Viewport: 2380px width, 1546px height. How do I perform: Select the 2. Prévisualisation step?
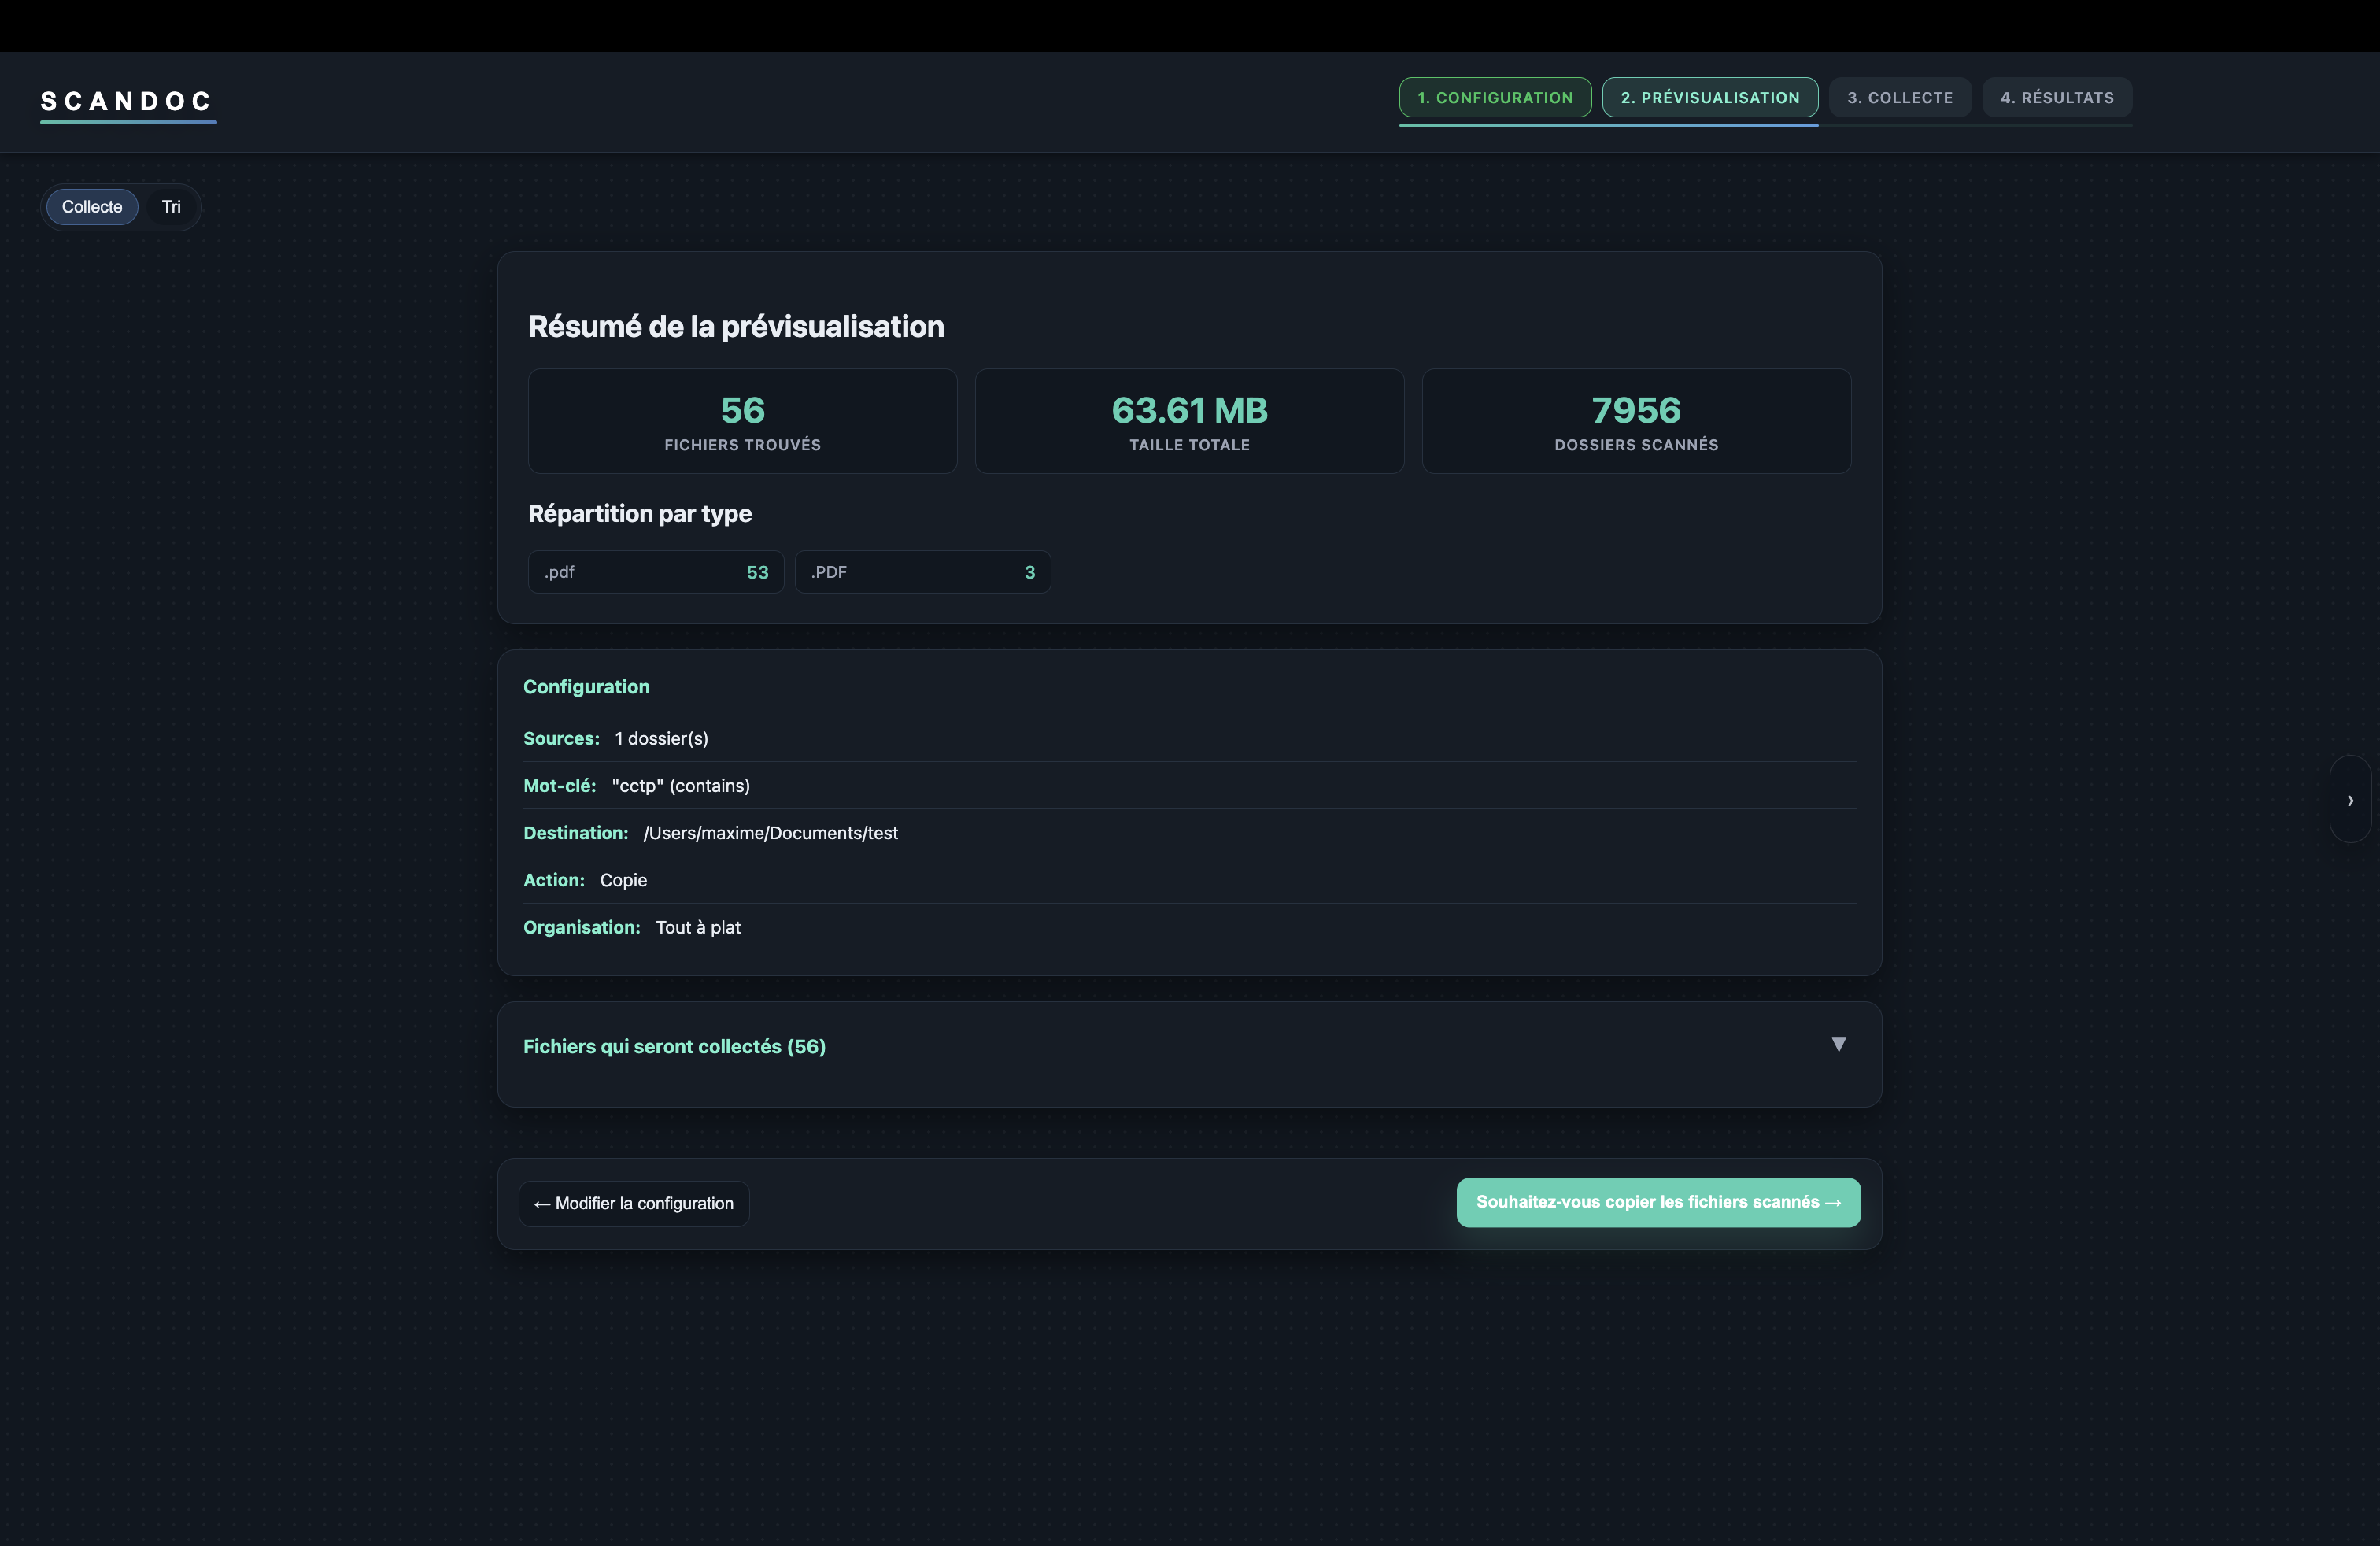pyautogui.click(x=1709, y=98)
